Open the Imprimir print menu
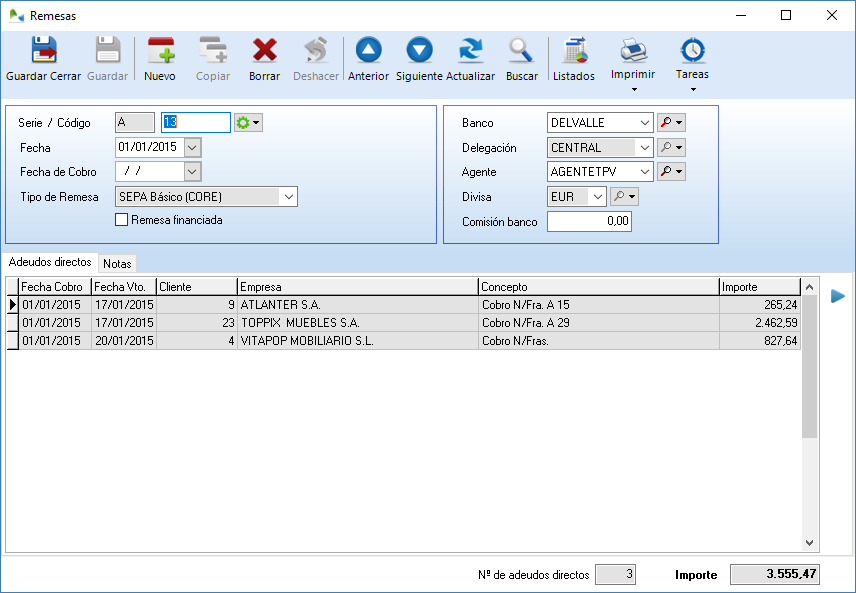Screen dimensions: 856x593 click(x=633, y=60)
